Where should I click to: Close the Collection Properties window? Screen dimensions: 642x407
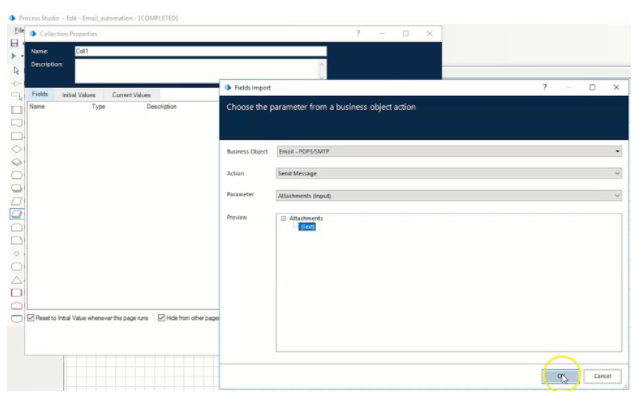click(430, 34)
